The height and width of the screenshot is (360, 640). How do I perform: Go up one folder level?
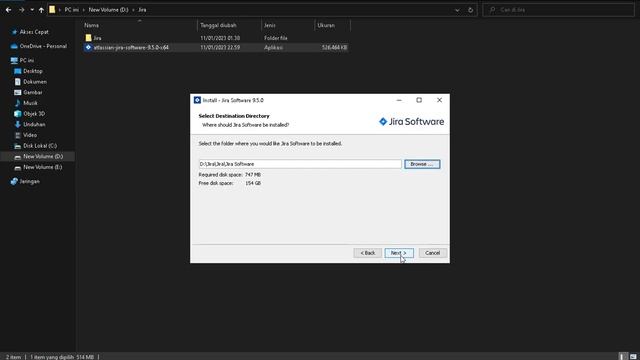click(x=41, y=10)
